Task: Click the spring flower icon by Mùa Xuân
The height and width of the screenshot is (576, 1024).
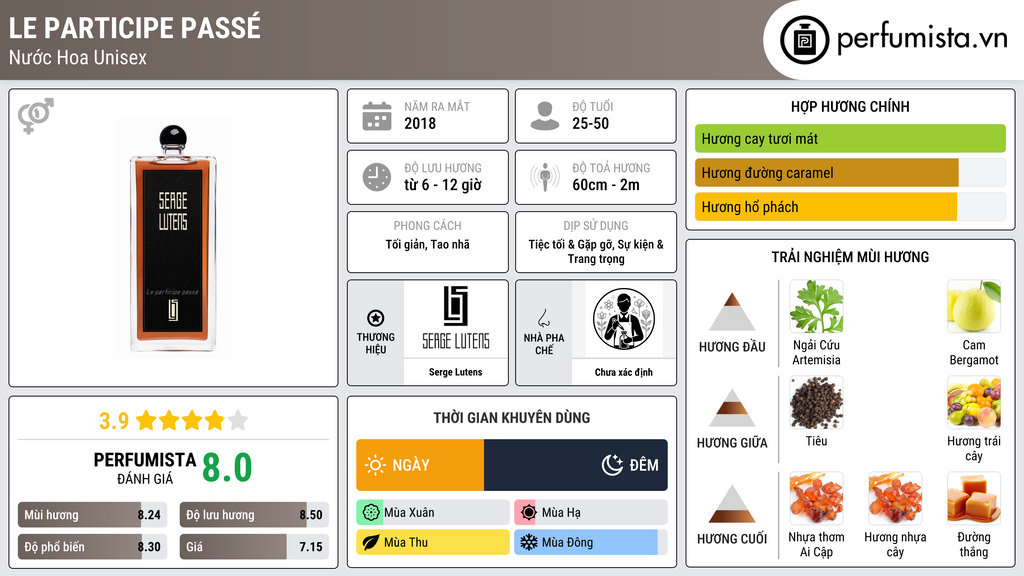Action: click(370, 513)
